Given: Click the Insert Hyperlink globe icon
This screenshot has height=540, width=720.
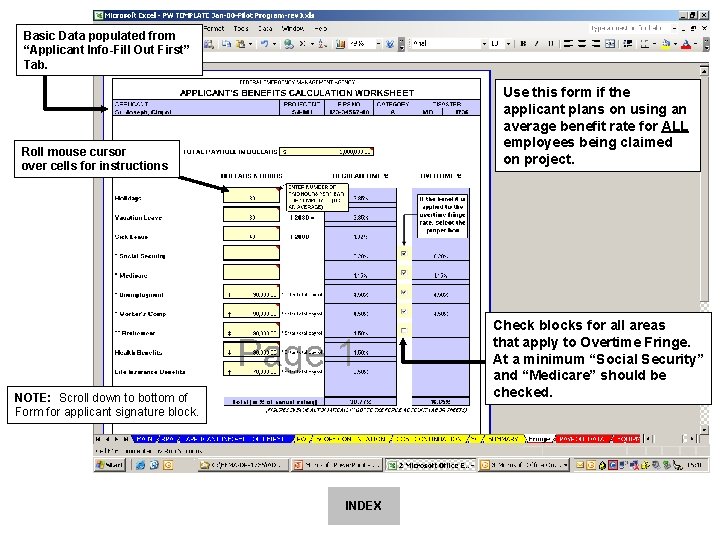Looking at the screenshot, I should (288, 44).
